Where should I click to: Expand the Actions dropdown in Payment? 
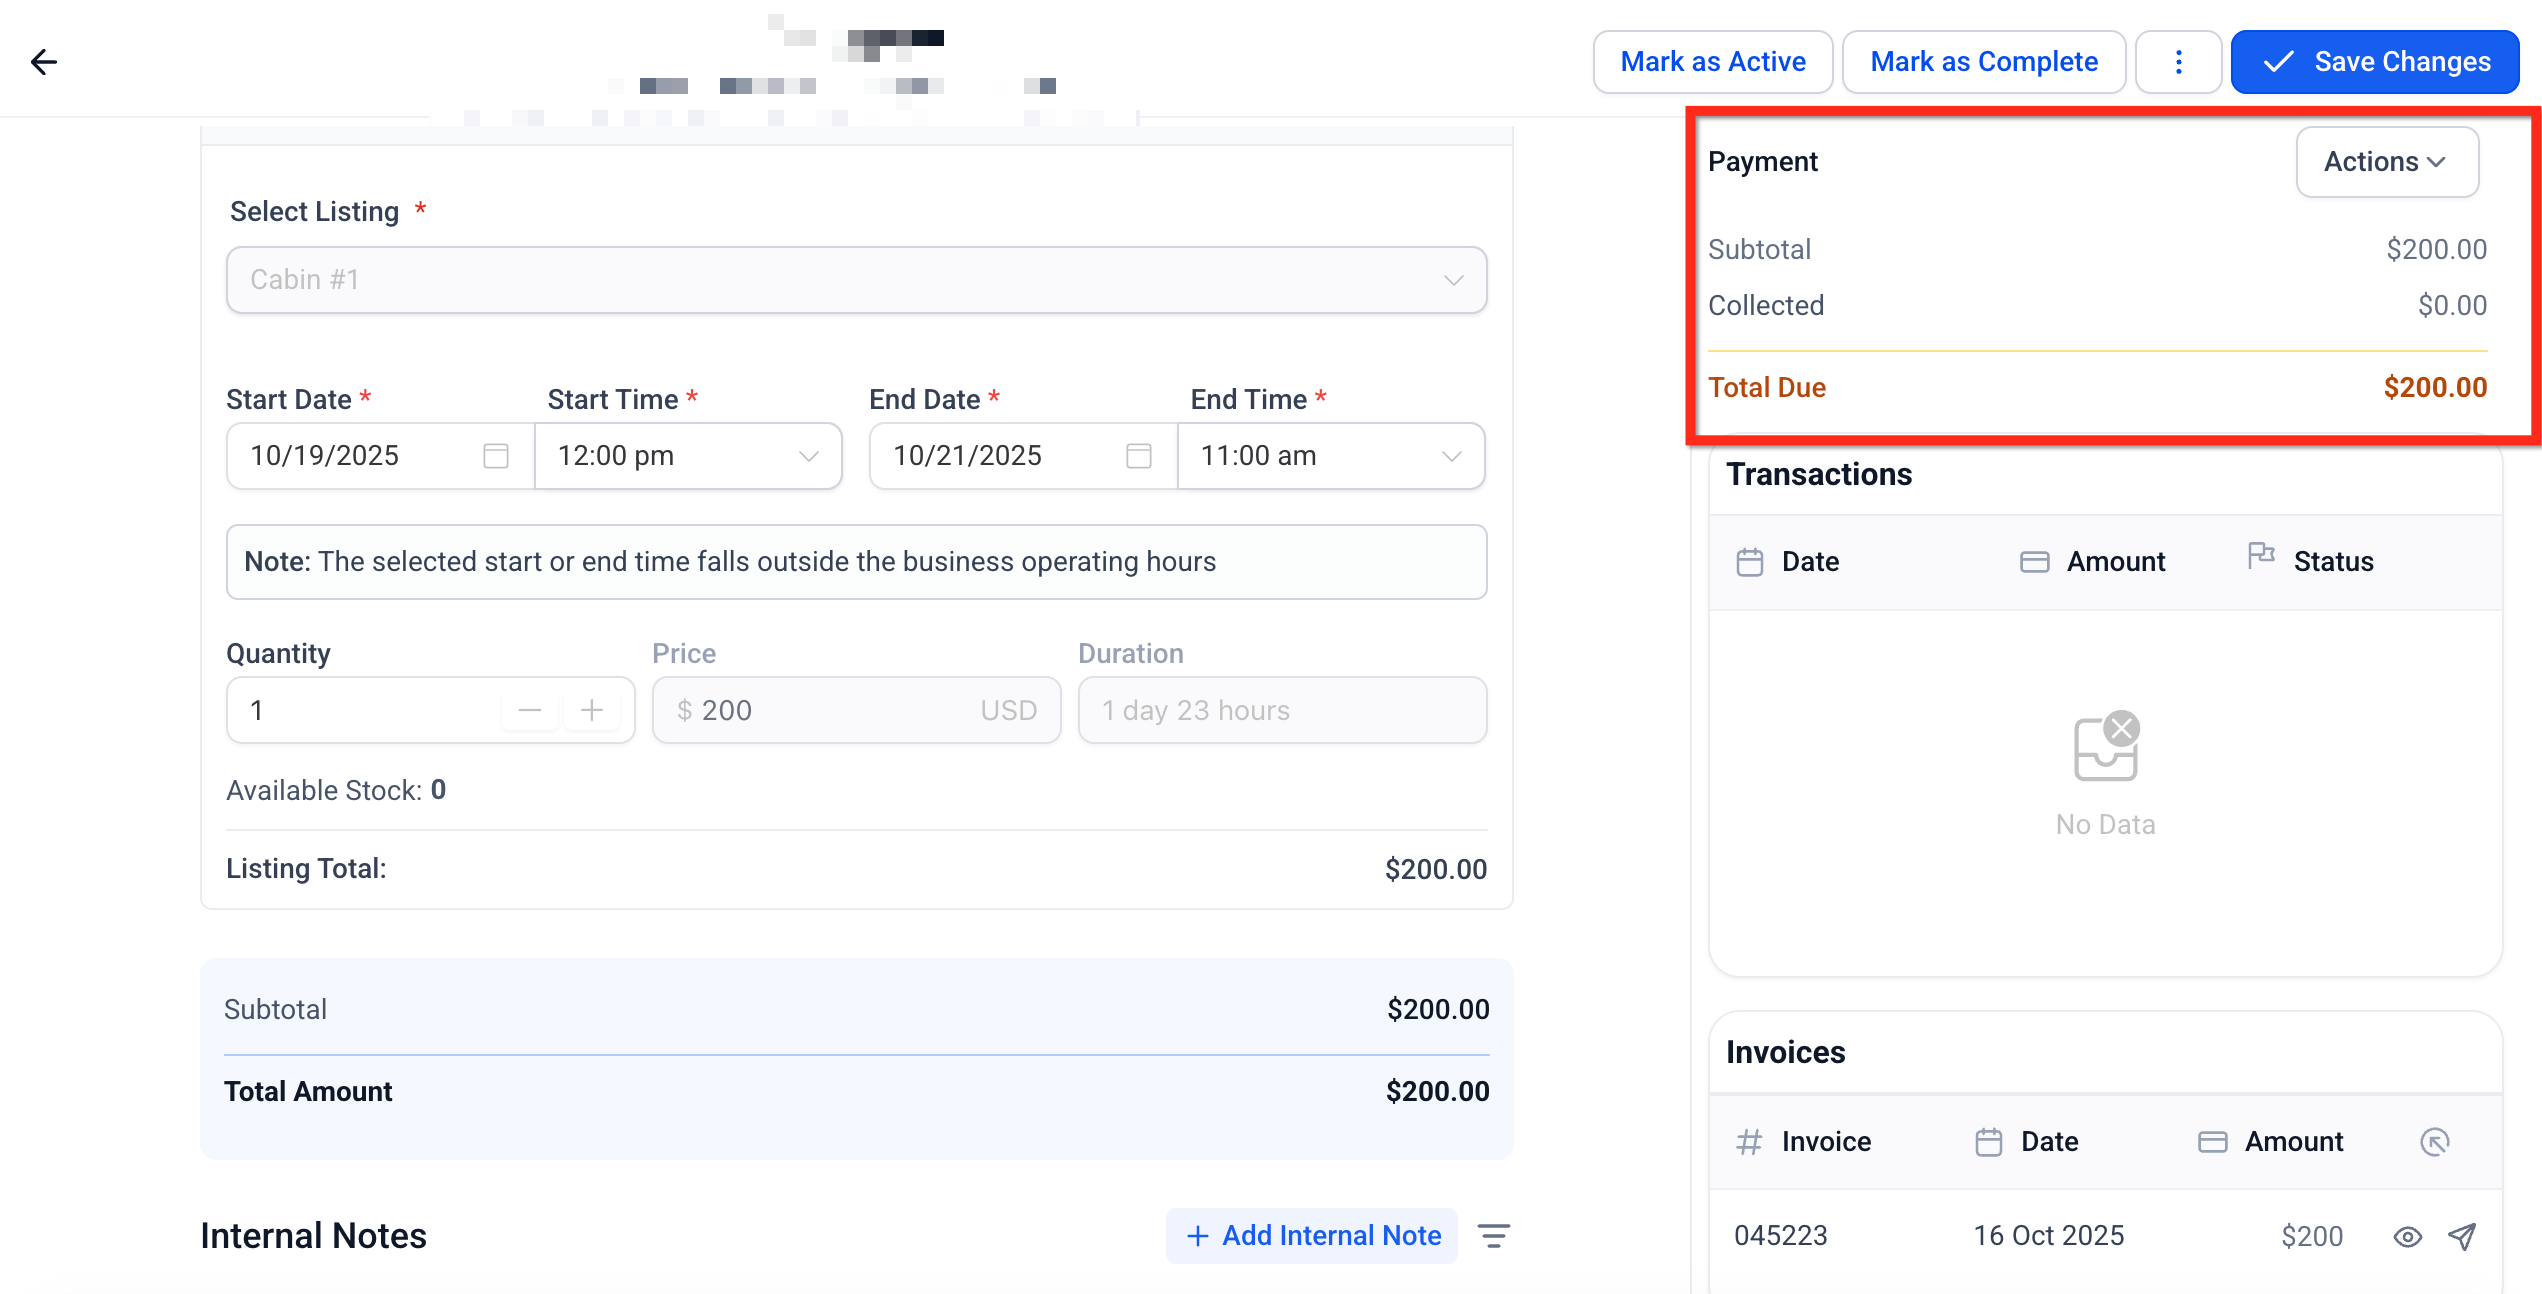(x=2386, y=162)
